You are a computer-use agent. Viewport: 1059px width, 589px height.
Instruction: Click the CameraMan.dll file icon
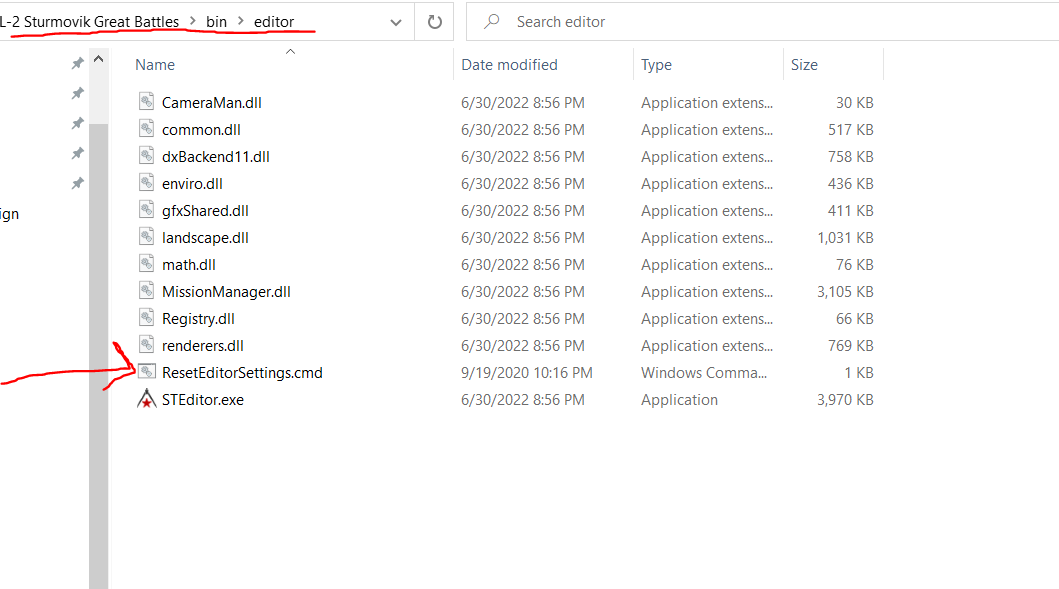point(147,101)
